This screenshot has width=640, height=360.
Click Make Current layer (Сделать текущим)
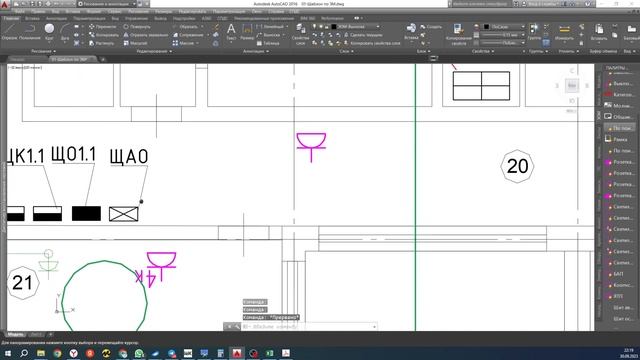[x=364, y=35]
